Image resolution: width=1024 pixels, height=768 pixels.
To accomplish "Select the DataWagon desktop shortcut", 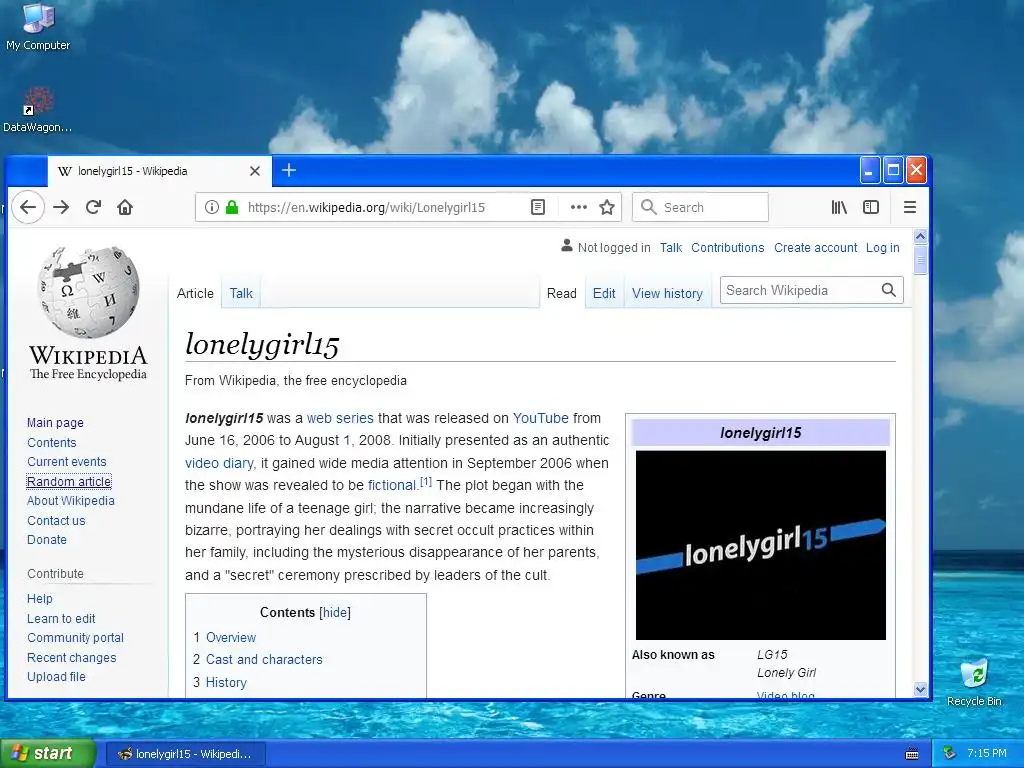I will point(37,110).
